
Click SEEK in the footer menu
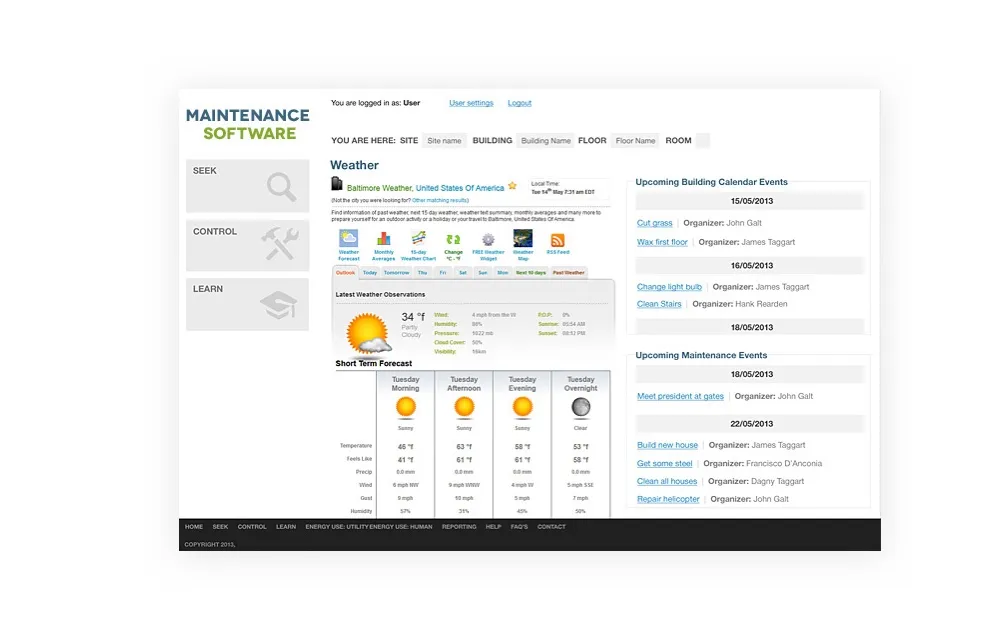pyautogui.click(x=220, y=527)
